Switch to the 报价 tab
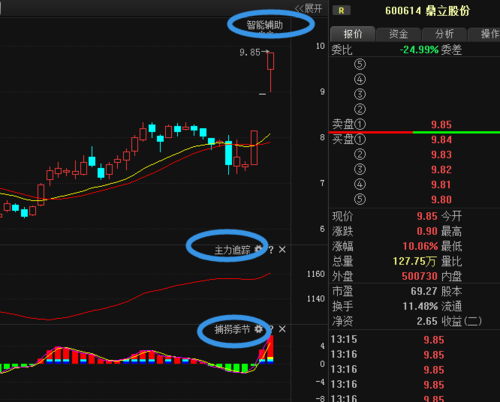The image size is (500, 402). [x=353, y=34]
